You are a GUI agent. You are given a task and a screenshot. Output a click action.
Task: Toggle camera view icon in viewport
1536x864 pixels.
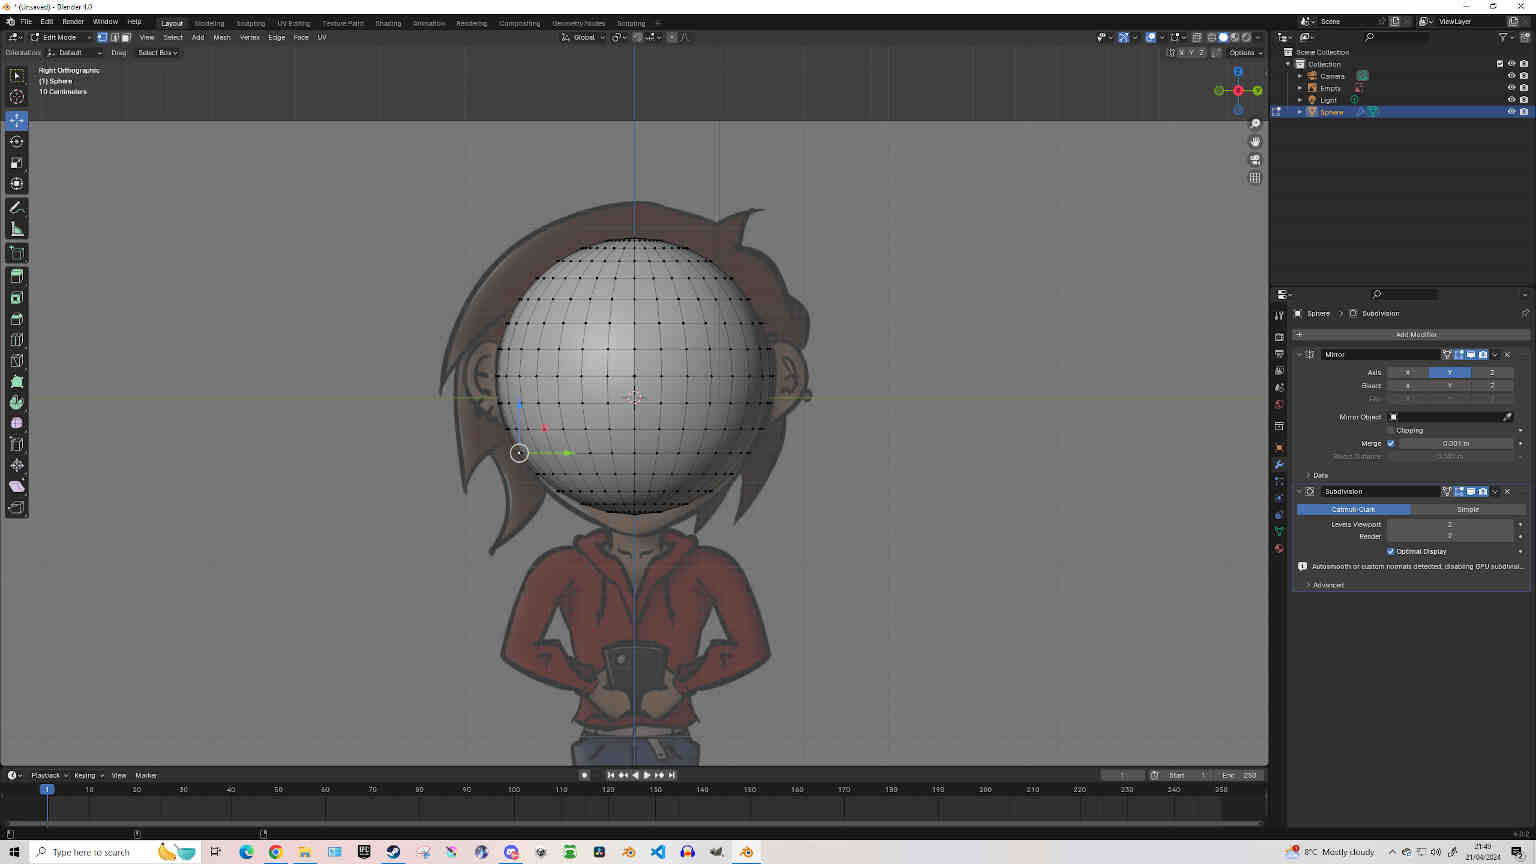click(1255, 160)
